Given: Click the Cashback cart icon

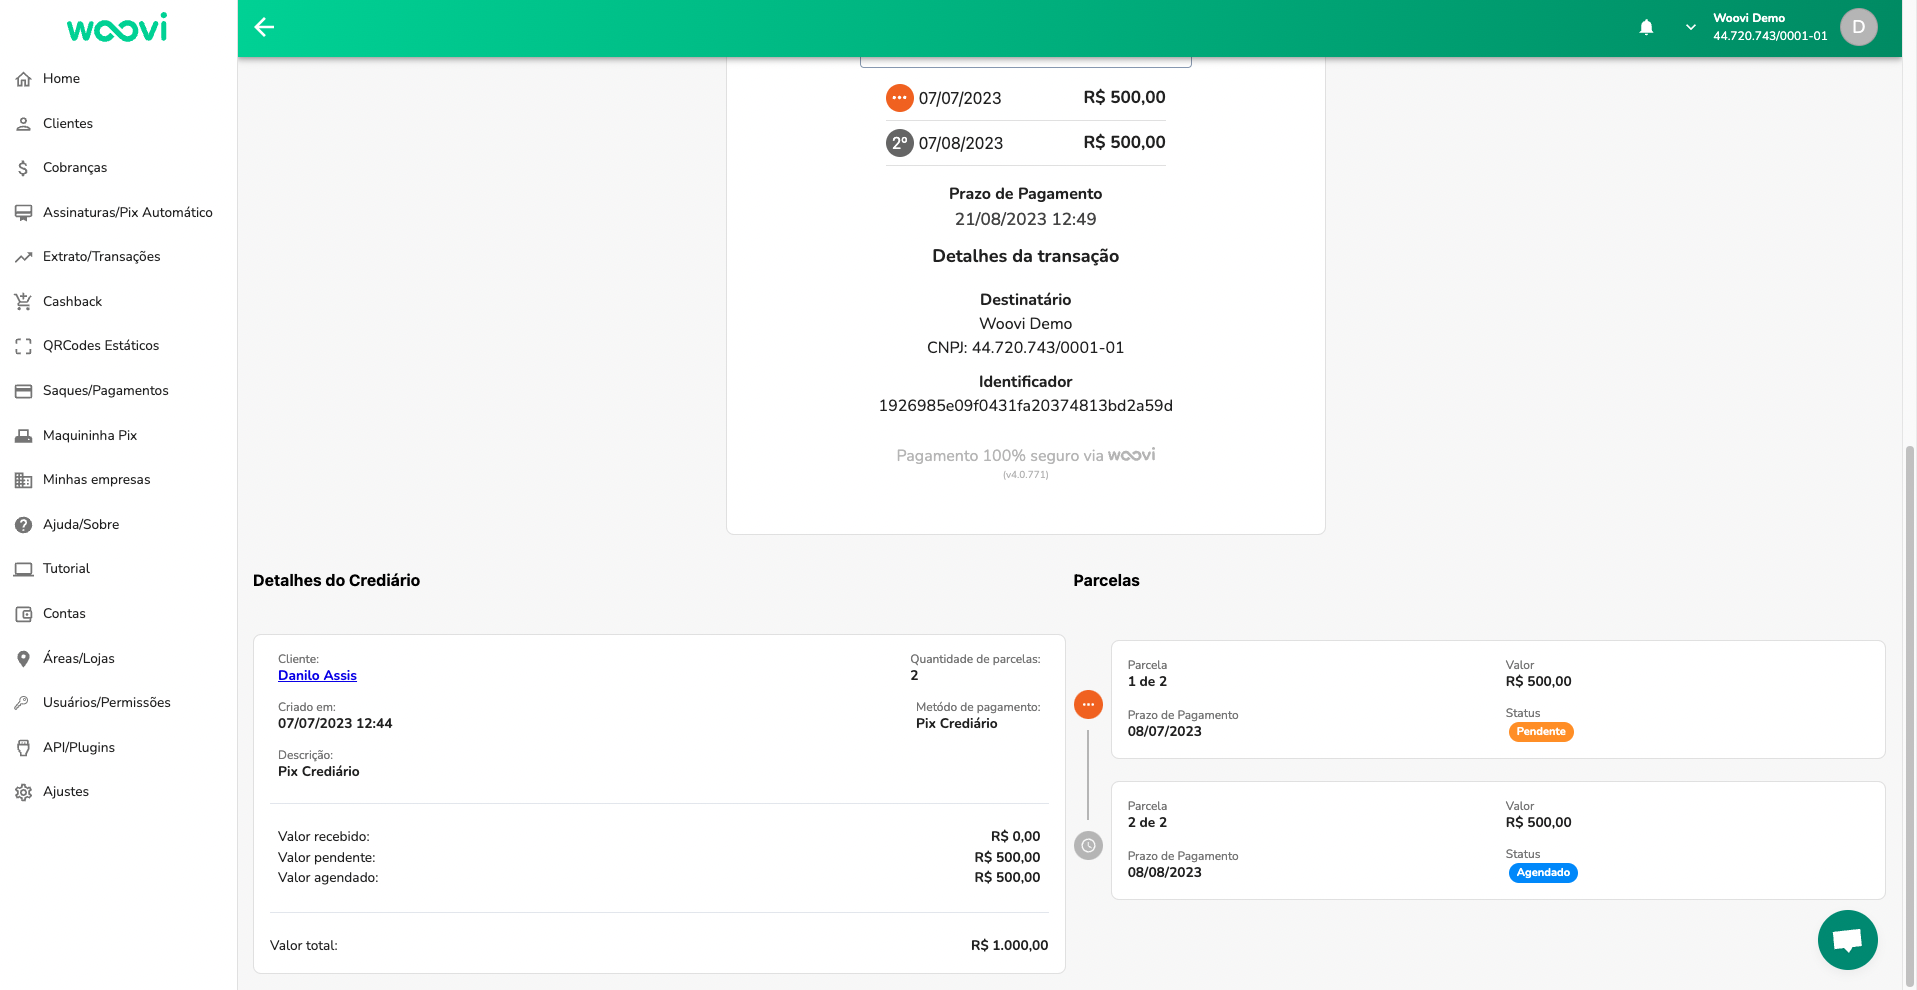Looking at the screenshot, I should coord(23,301).
